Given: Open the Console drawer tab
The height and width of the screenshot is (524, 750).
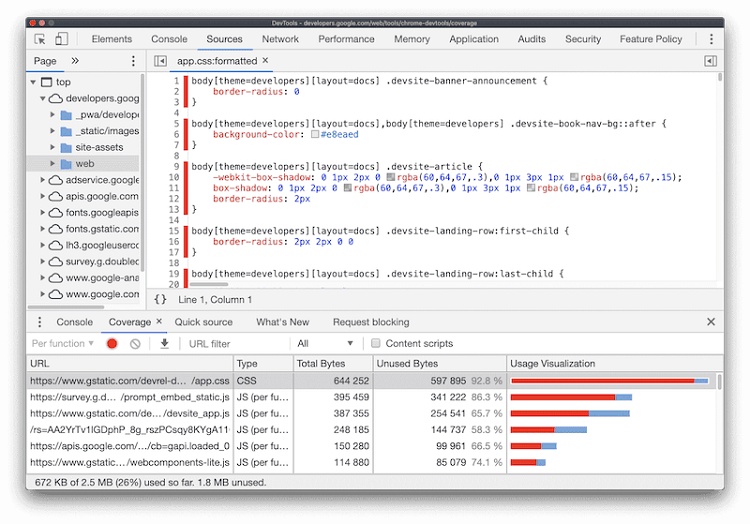Looking at the screenshot, I should point(74,322).
